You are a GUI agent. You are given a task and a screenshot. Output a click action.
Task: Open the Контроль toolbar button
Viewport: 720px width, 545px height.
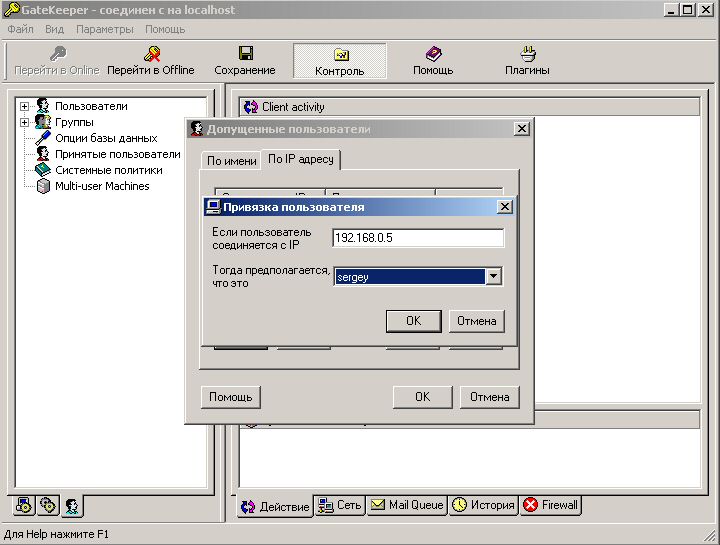click(339, 61)
